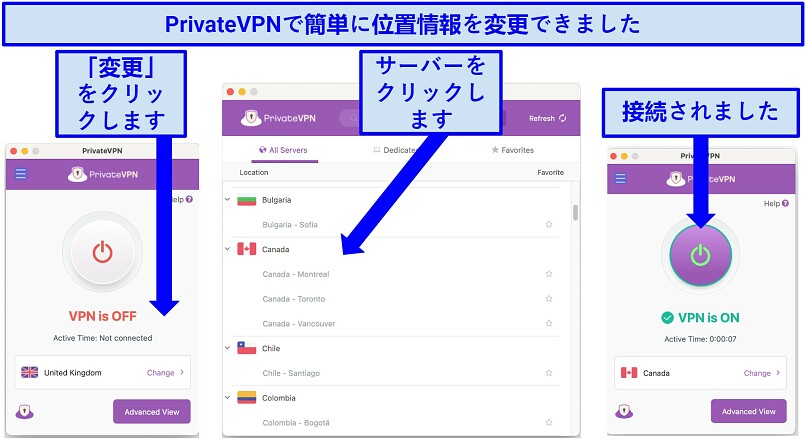Collapse the Chile server group
Viewport: 806px width, 439px height.
point(227,348)
